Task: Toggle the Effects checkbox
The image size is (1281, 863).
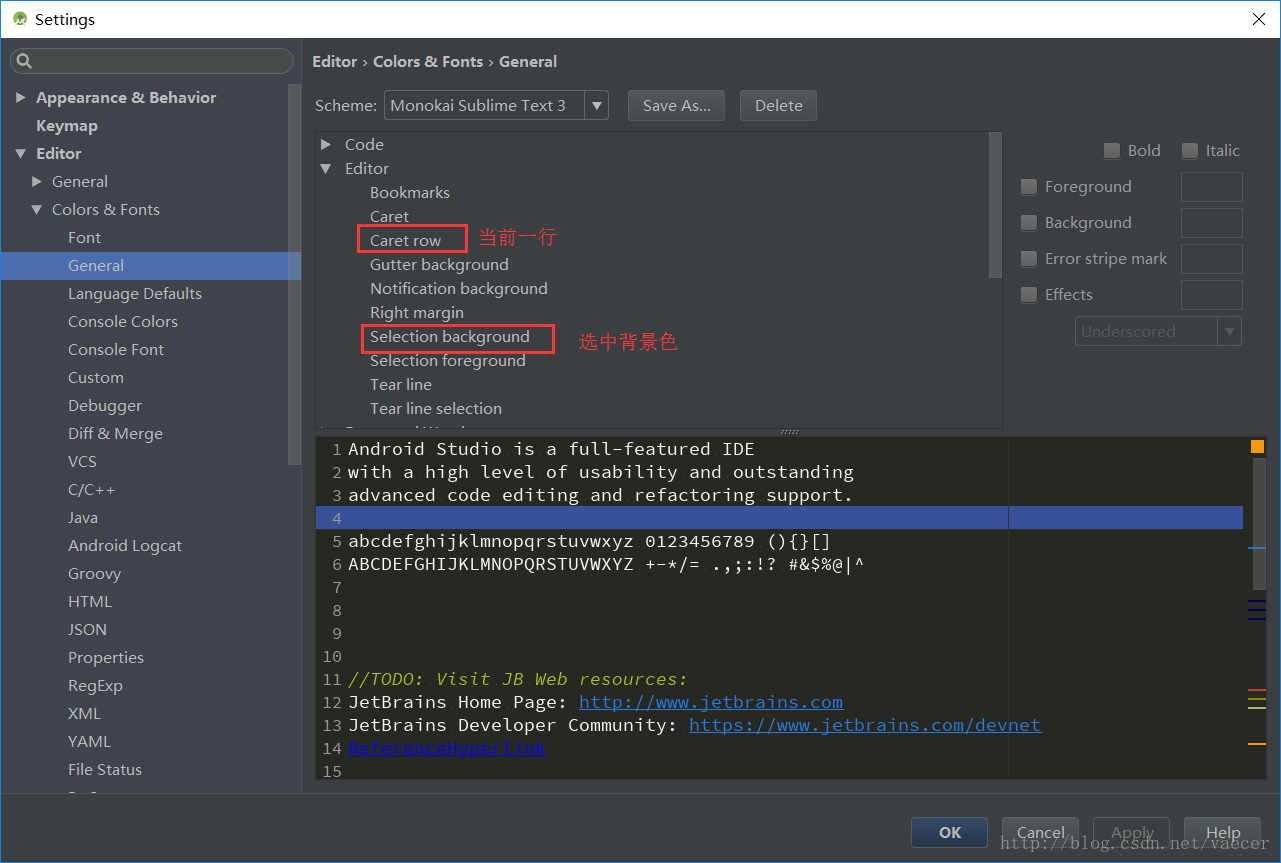Action: [x=1029, y=295]
